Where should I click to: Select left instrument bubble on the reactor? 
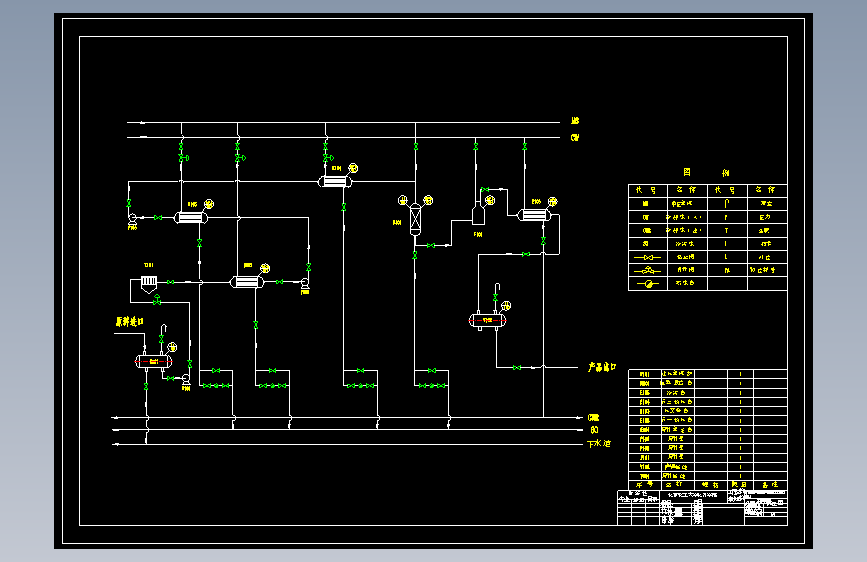point(403,200)
